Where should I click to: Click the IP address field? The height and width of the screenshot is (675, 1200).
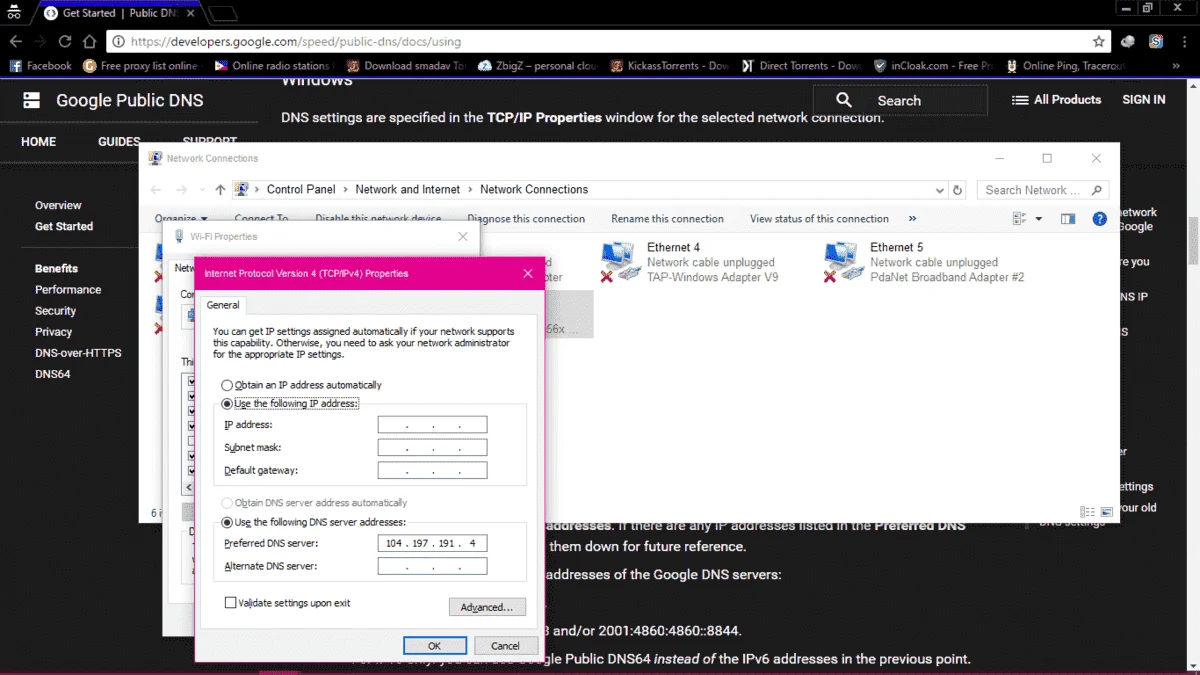point(432,425)
